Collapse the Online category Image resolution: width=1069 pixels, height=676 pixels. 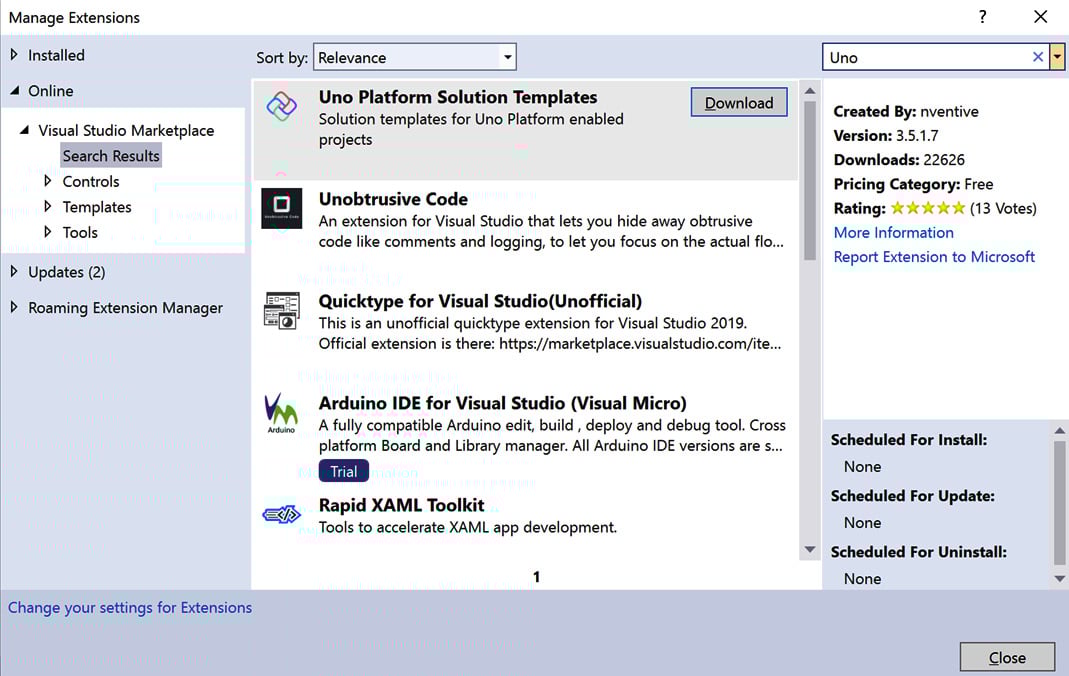pyautogui.click(x=15, y=90)
